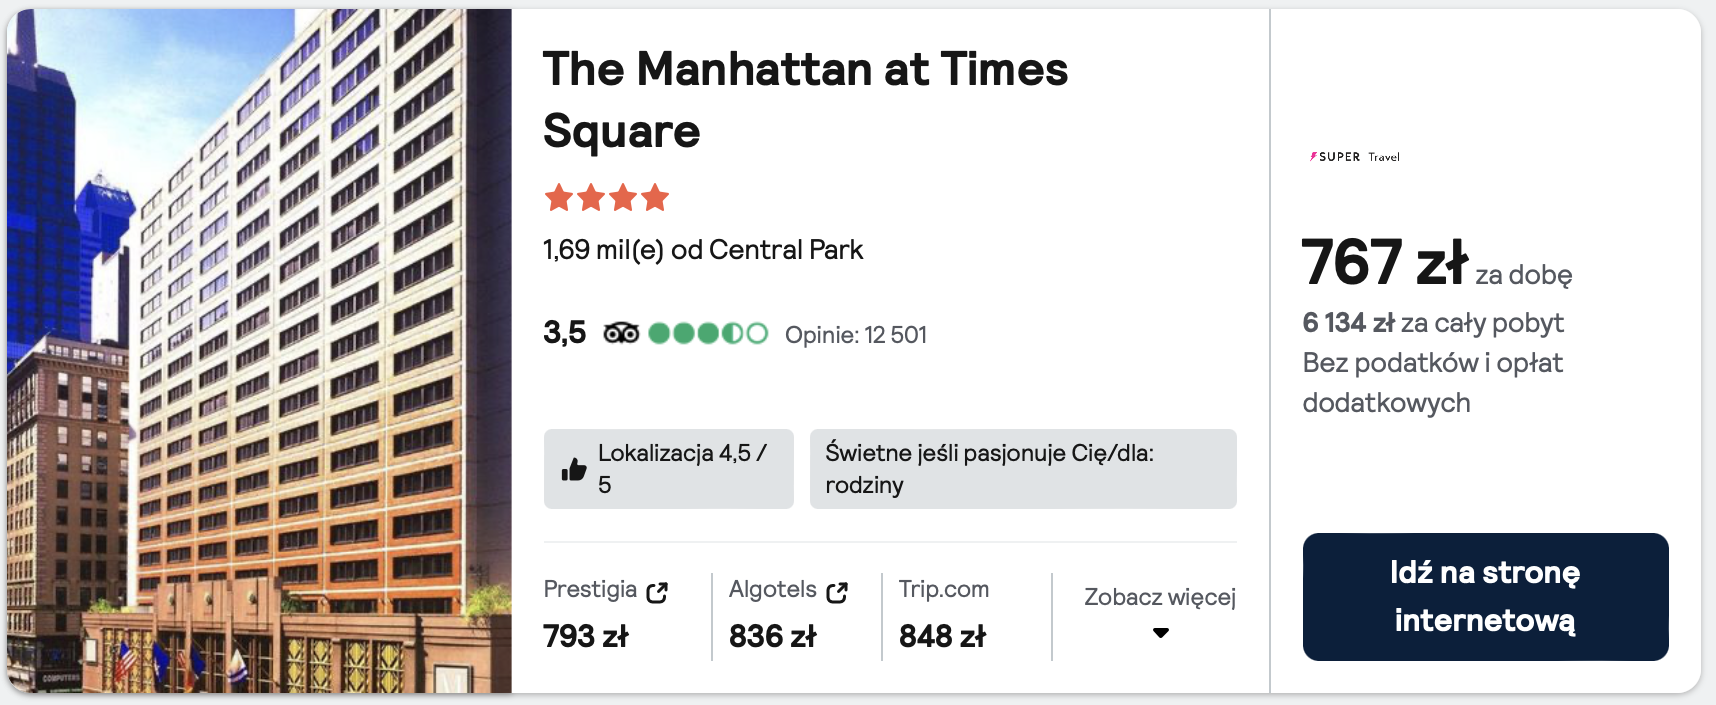Viewport: 1716px width, 705px height.
Task: Click the Algotels external link icon
Action: (x=837, y=592)
